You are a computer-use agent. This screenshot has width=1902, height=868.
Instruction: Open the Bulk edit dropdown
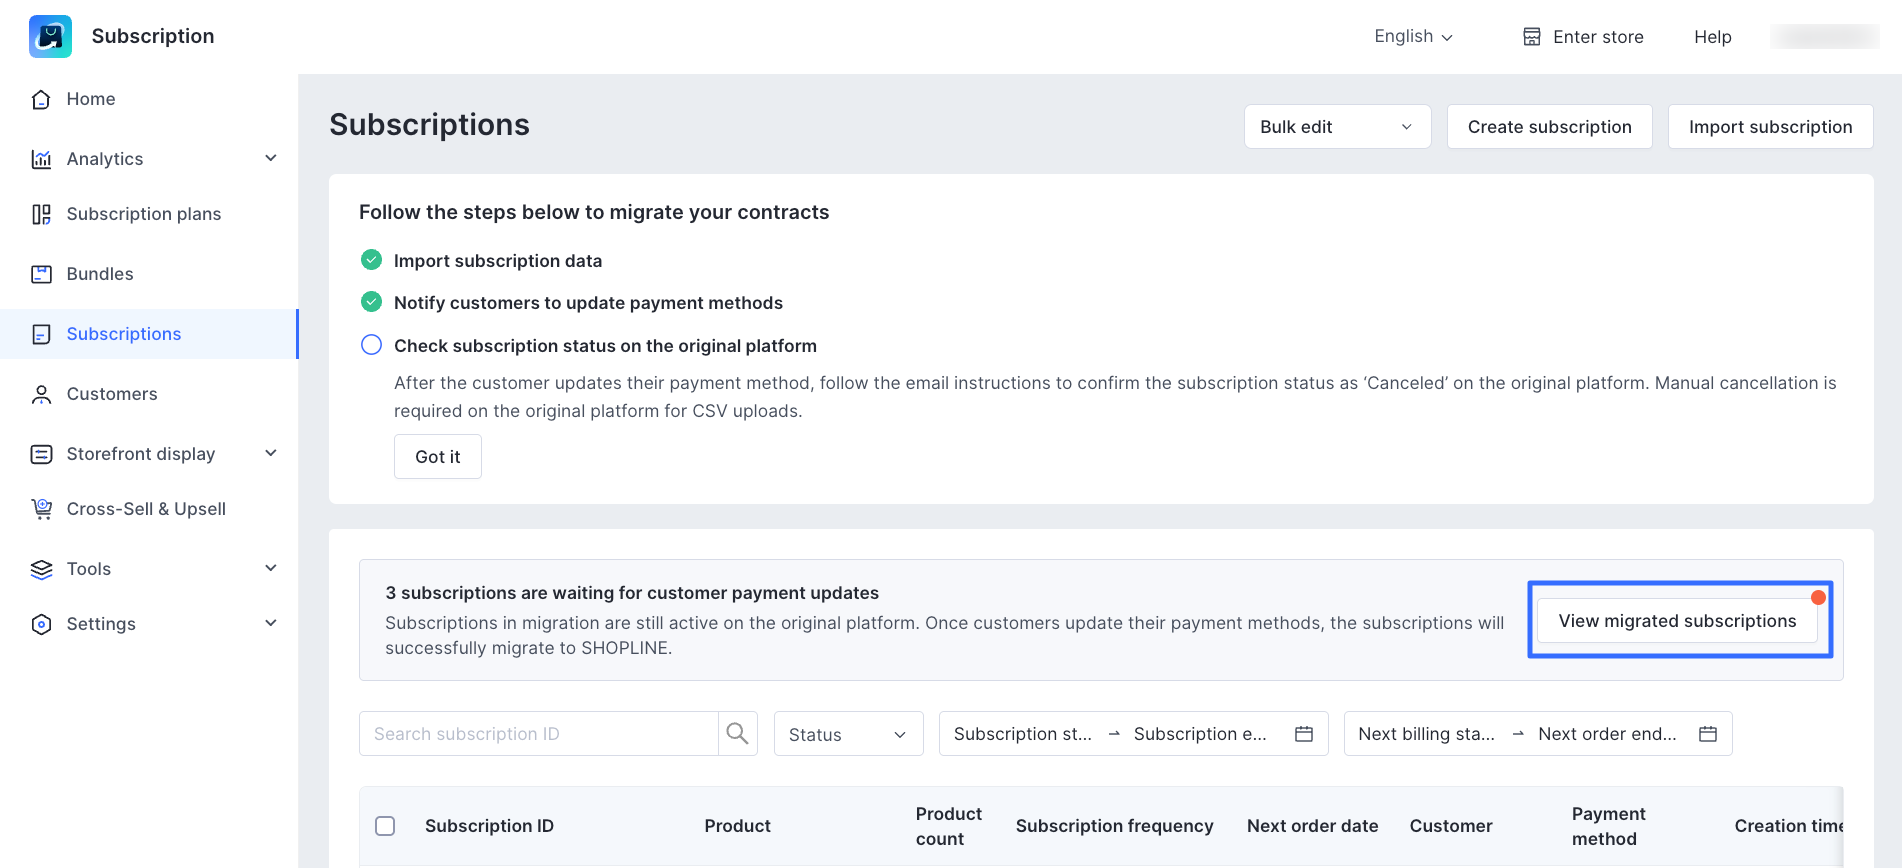point(1336,127)
